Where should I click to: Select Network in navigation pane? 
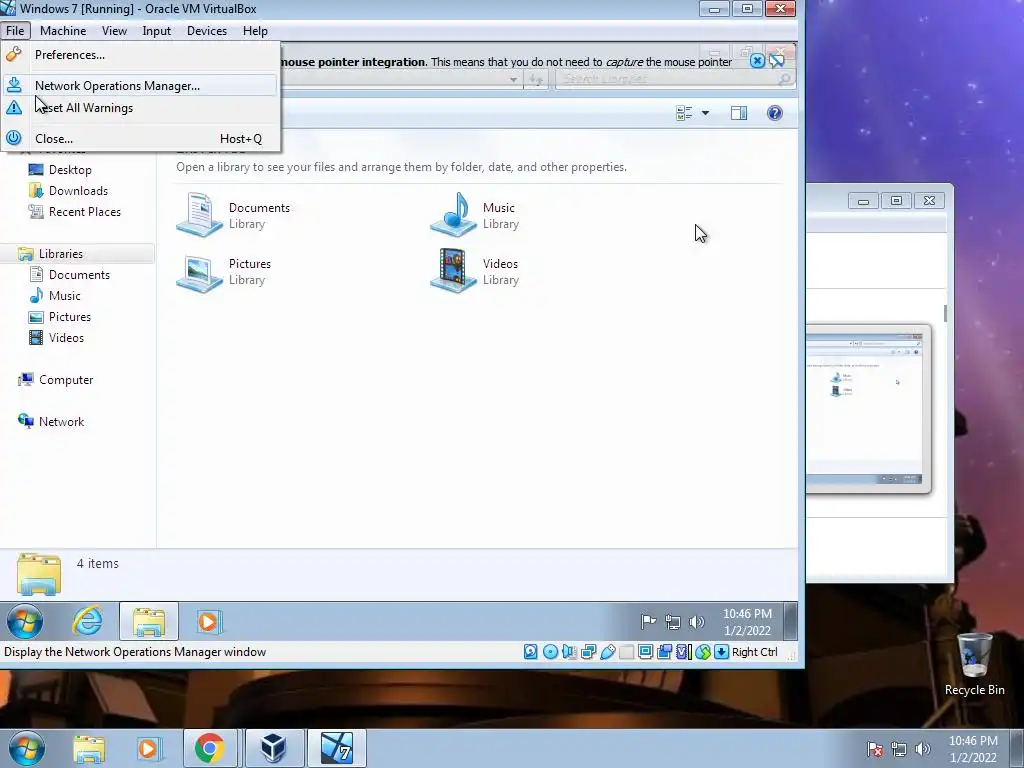61,422
